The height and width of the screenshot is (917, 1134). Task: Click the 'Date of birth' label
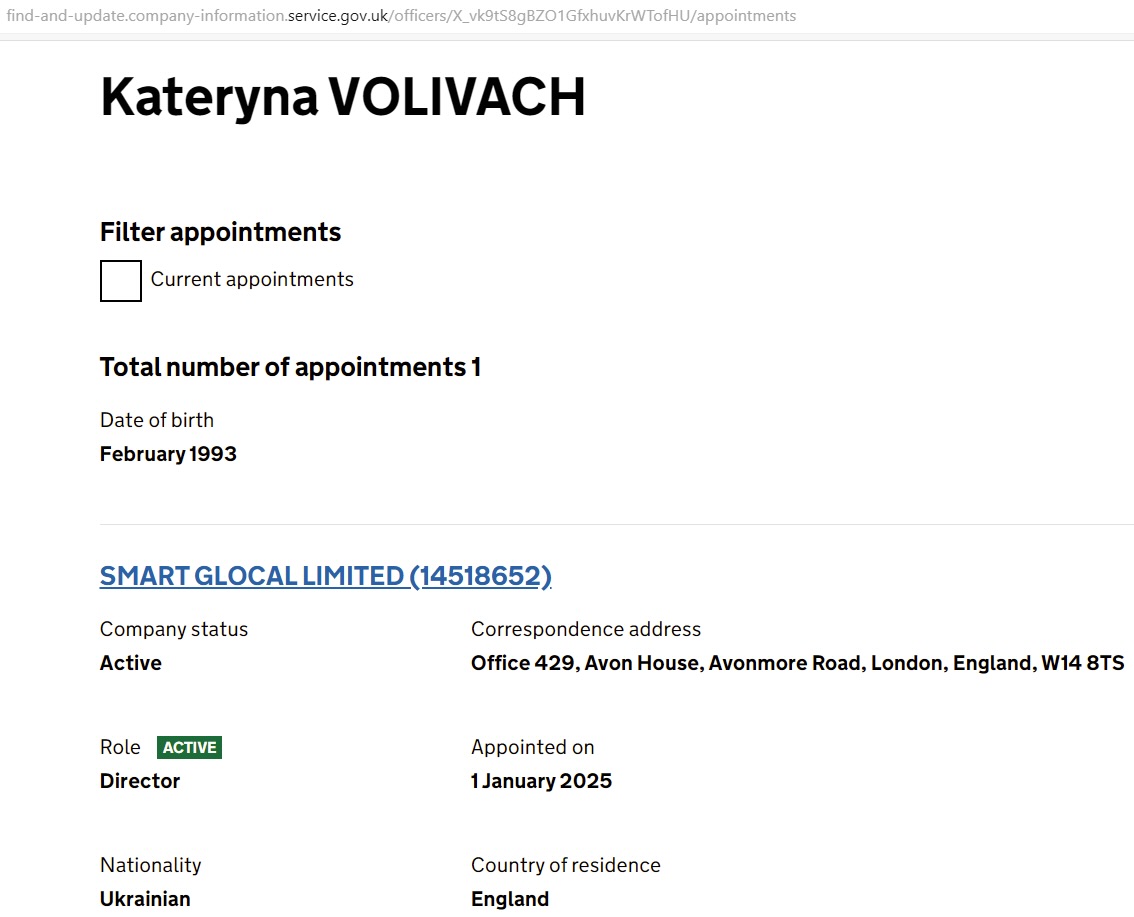tap(157, 420)
